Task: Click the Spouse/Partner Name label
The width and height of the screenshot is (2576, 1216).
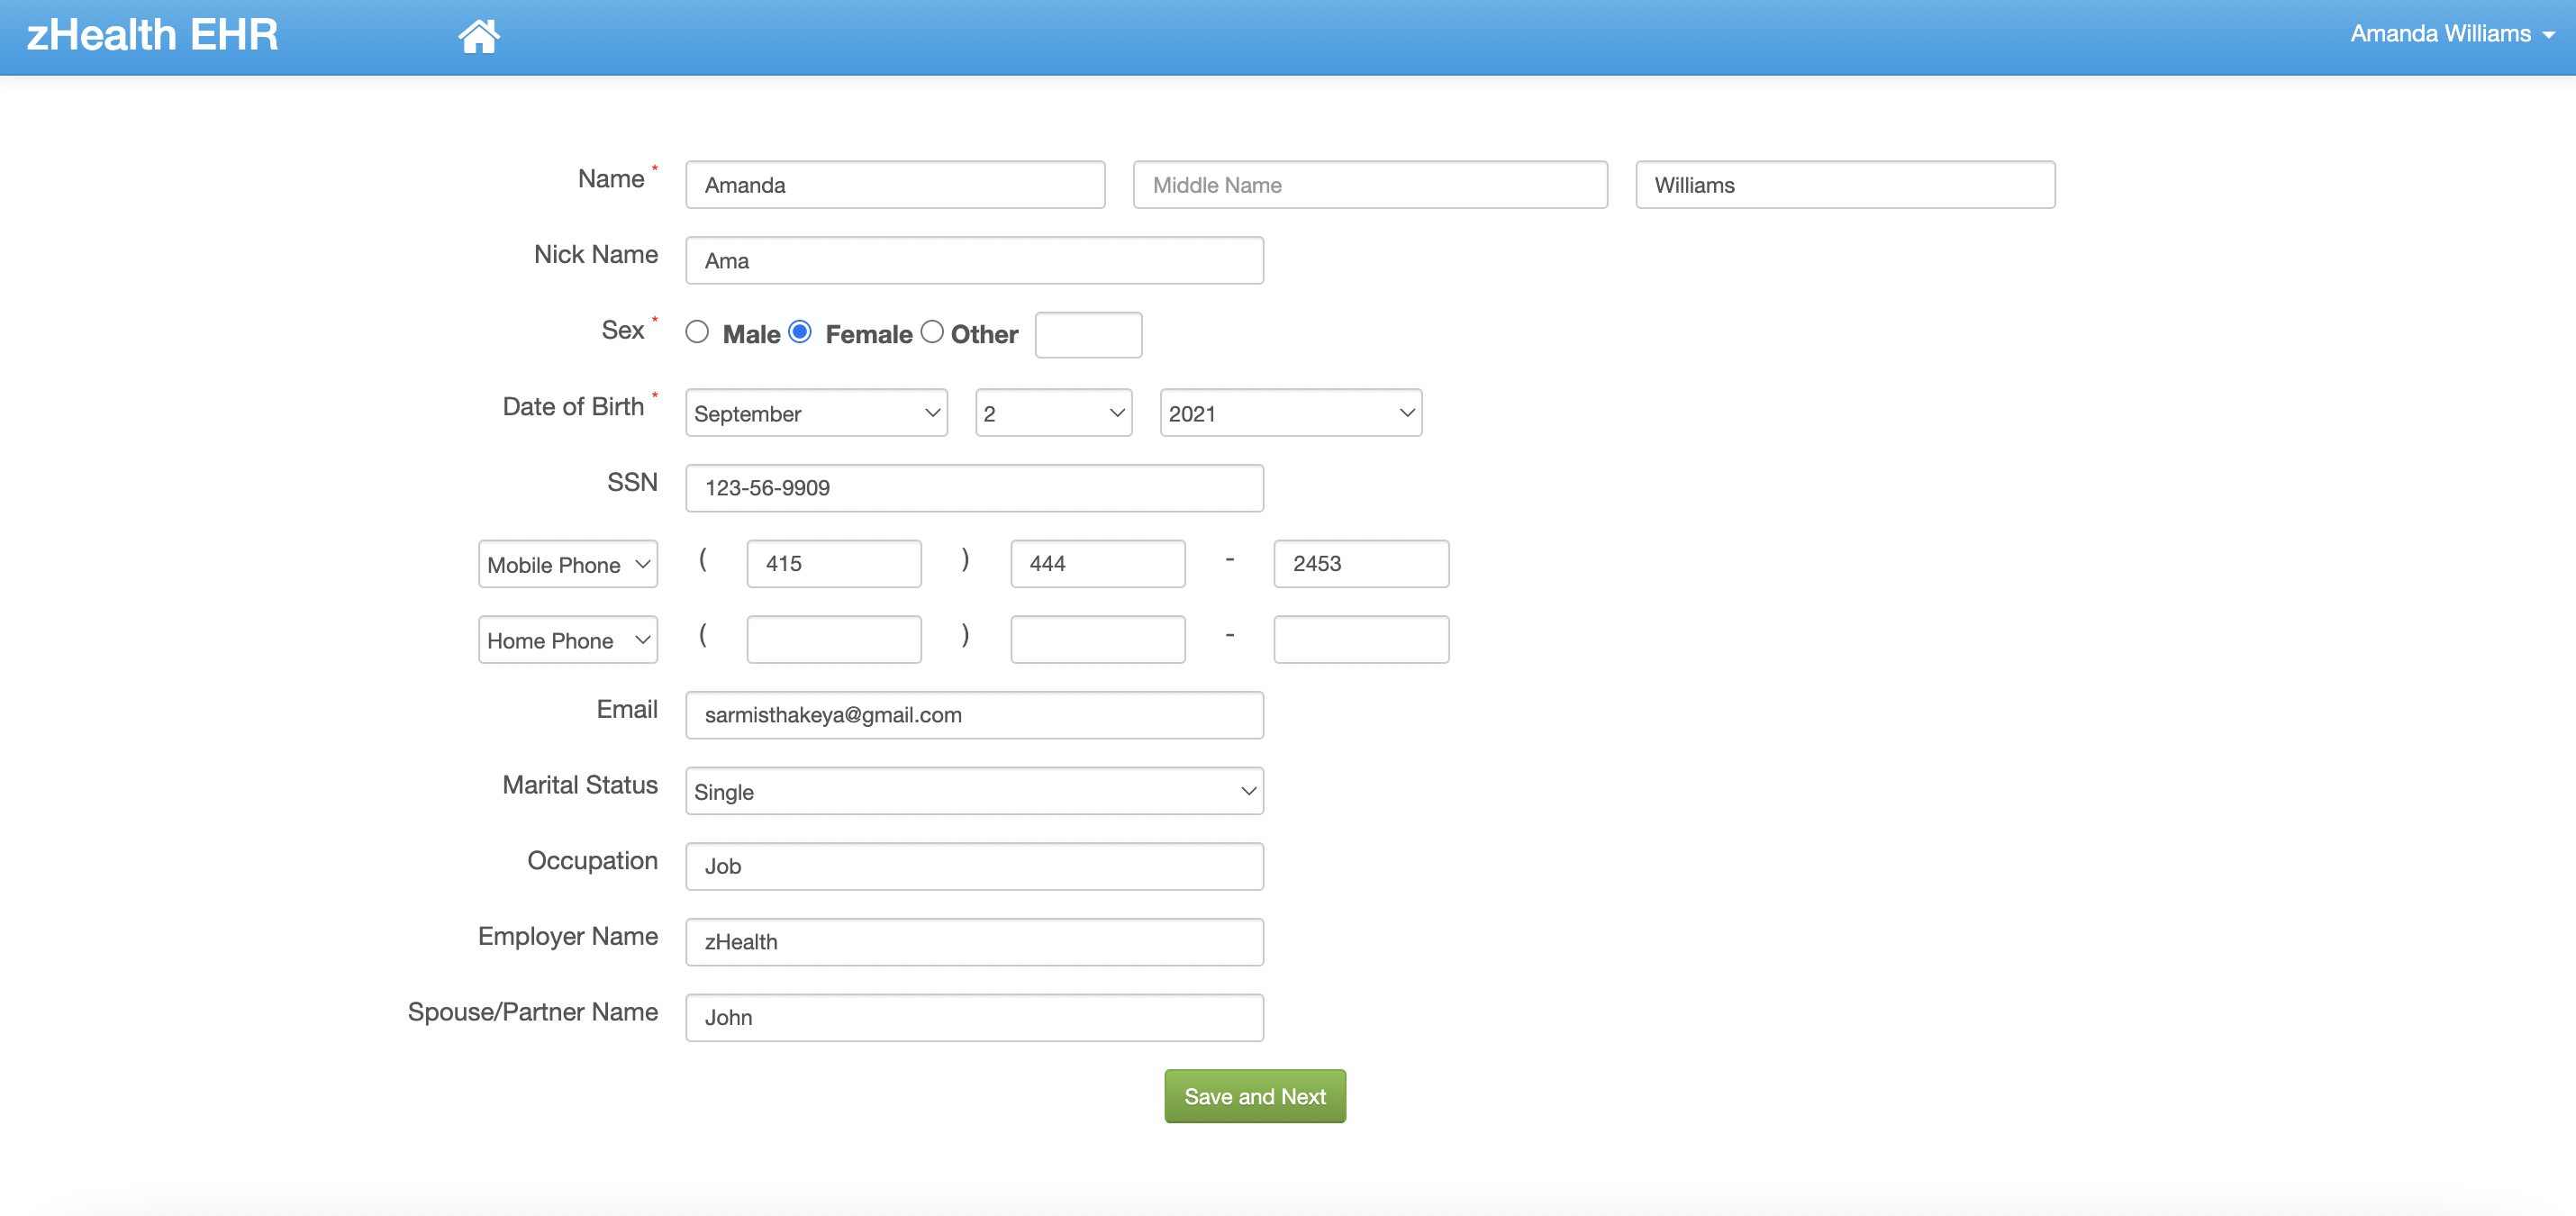Action: pos(533,1012)
